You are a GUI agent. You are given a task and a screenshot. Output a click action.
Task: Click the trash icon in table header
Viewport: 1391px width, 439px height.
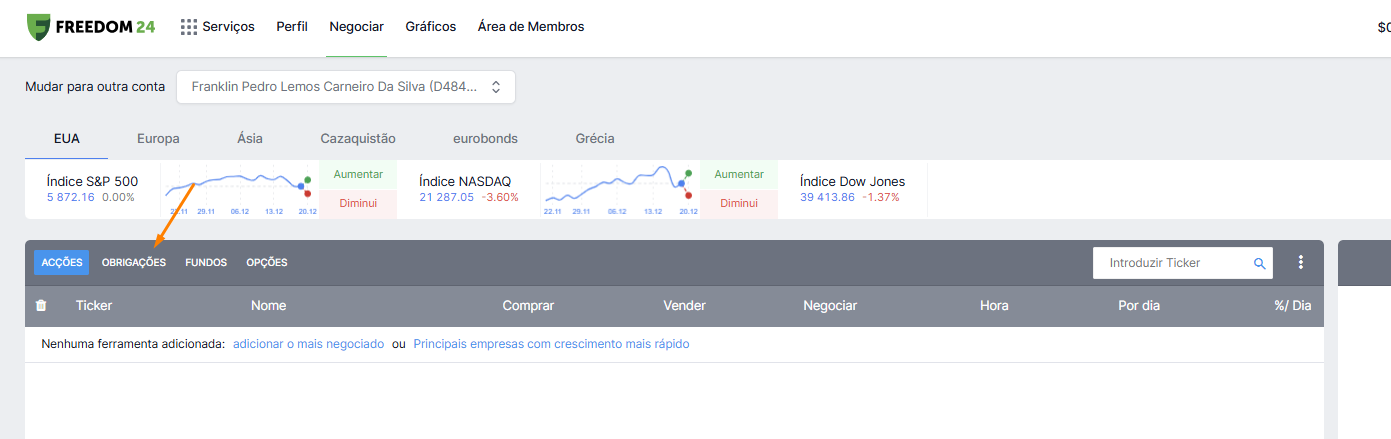click(x=41, y=305)
